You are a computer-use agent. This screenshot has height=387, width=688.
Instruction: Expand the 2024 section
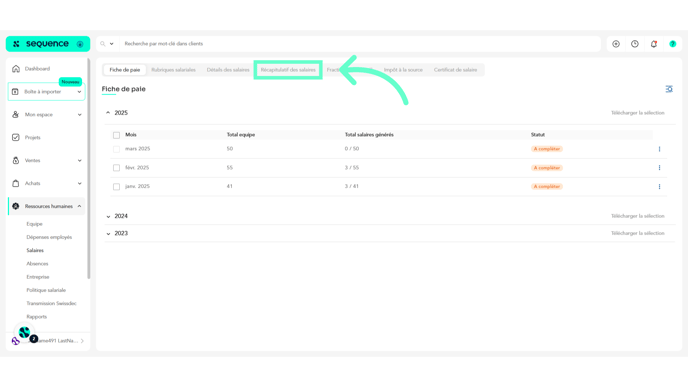click(108, 216)
